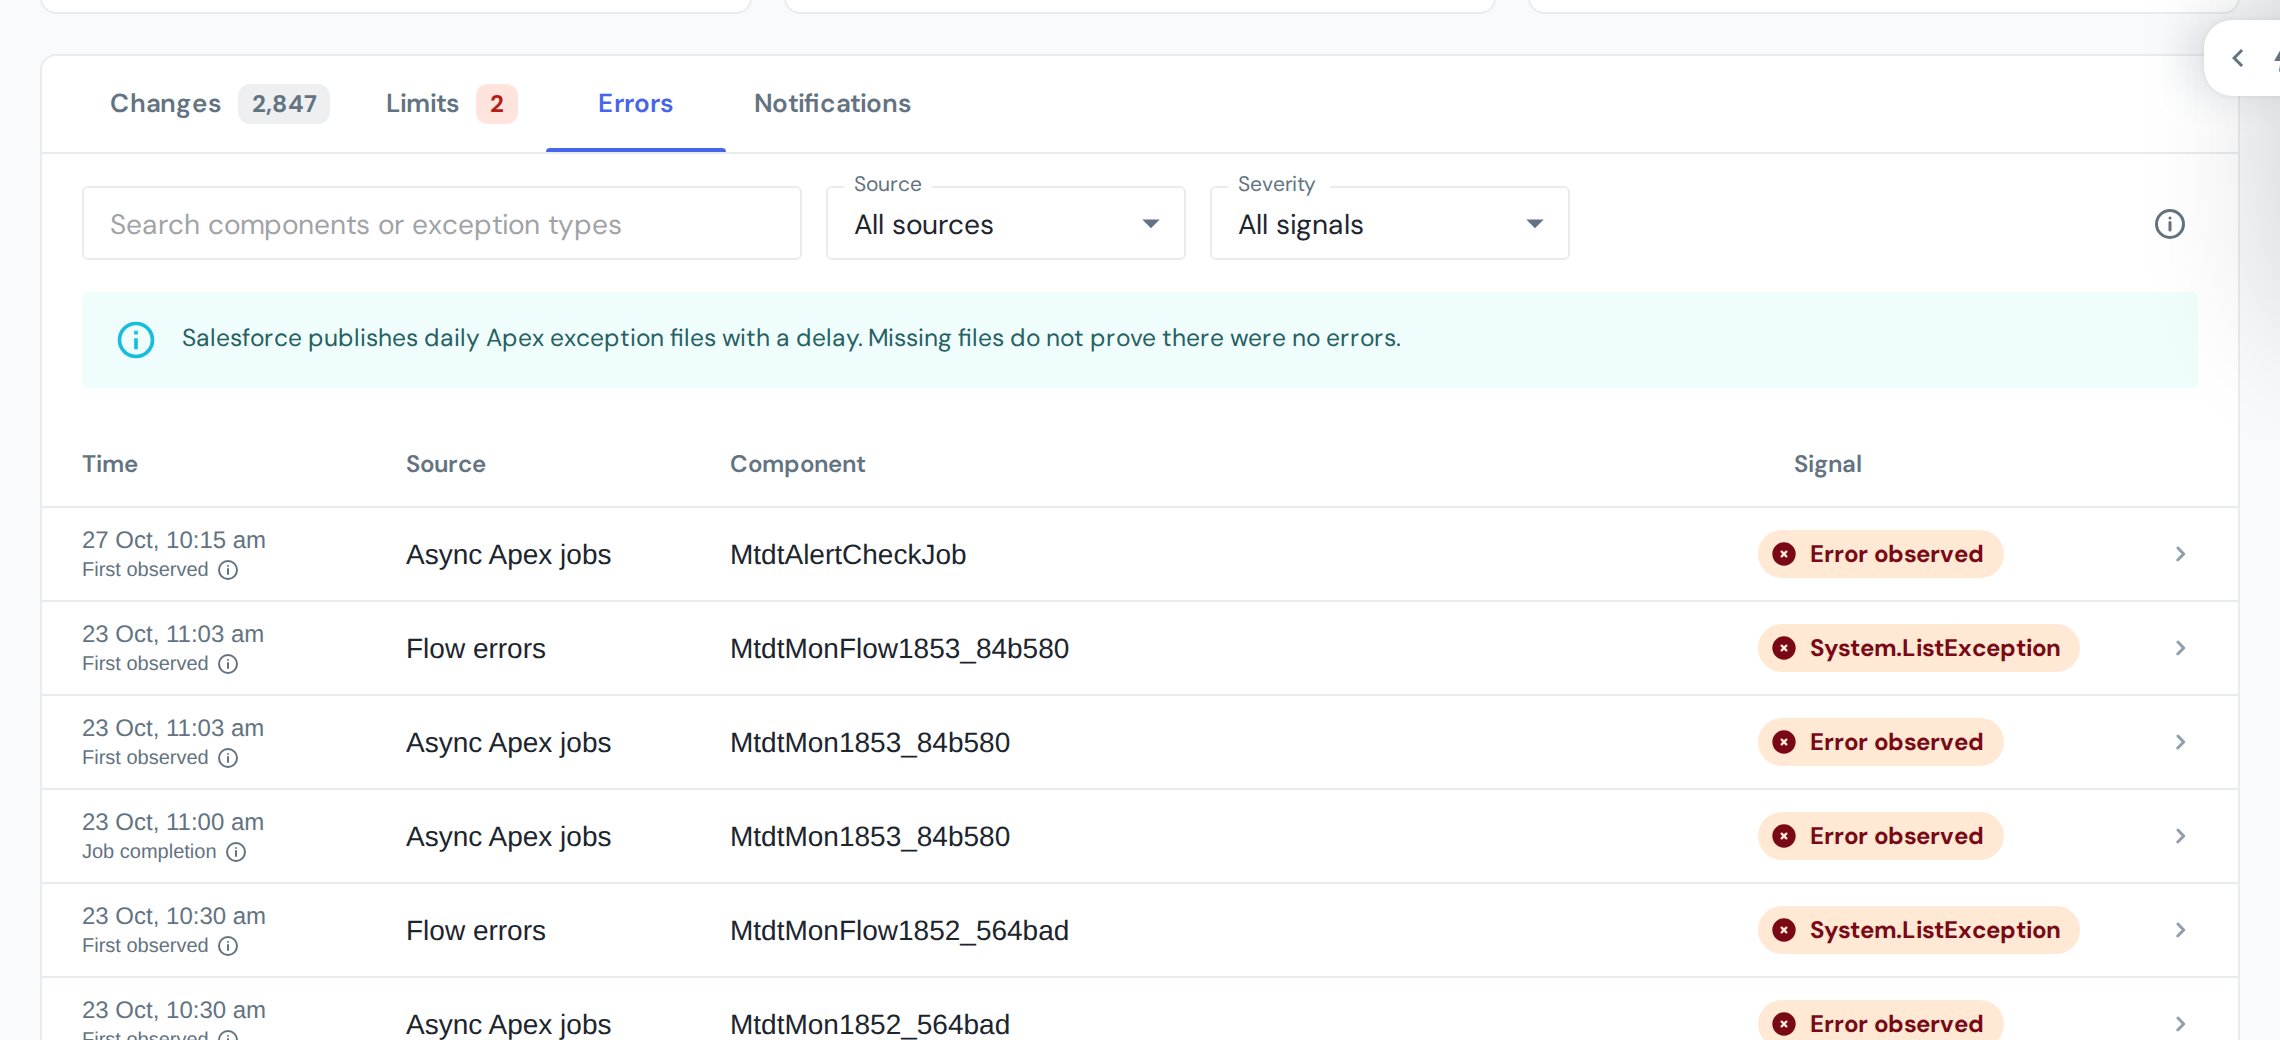Click info icon beside 27 Oct First observed
This screenshot has height=1040, width=2280.
[228, 570]
